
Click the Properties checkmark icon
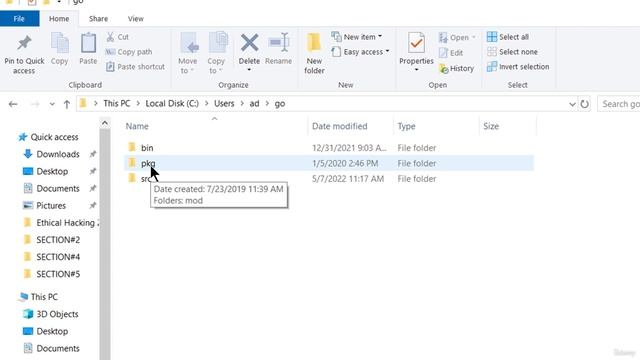coord(416,43)
